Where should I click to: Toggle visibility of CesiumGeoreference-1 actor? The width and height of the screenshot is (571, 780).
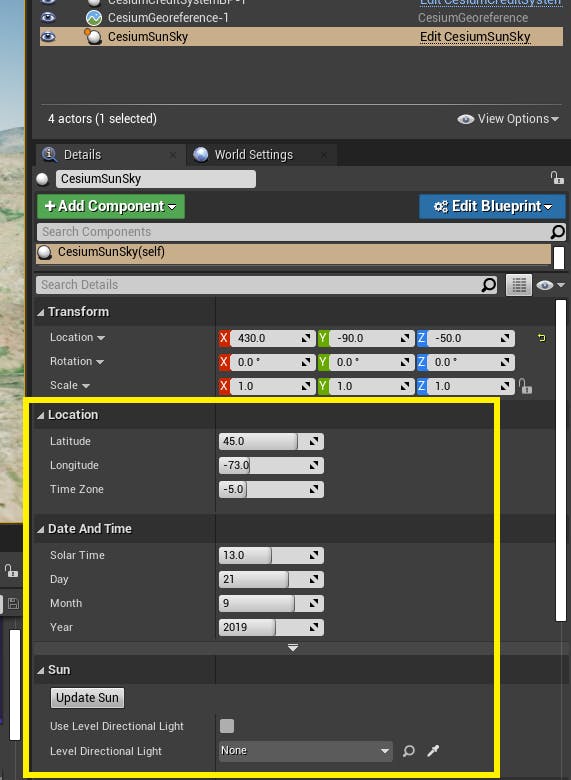[x=48, y=17]
